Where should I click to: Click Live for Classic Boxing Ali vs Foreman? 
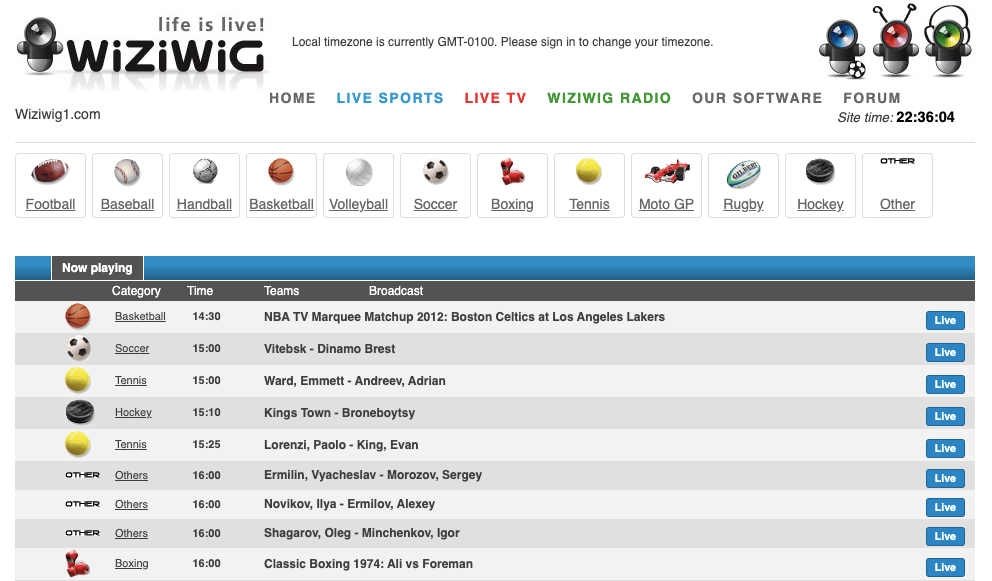coord(945,567)
